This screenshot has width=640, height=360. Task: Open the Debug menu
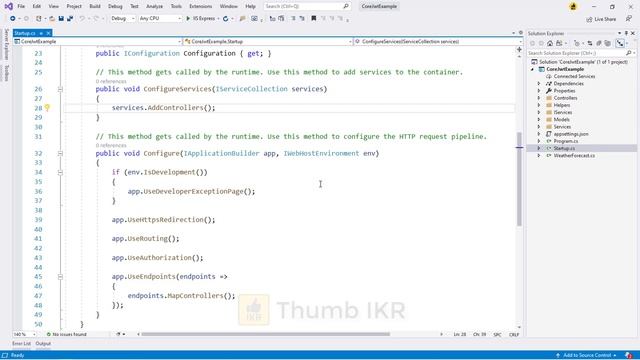point(115,6)
